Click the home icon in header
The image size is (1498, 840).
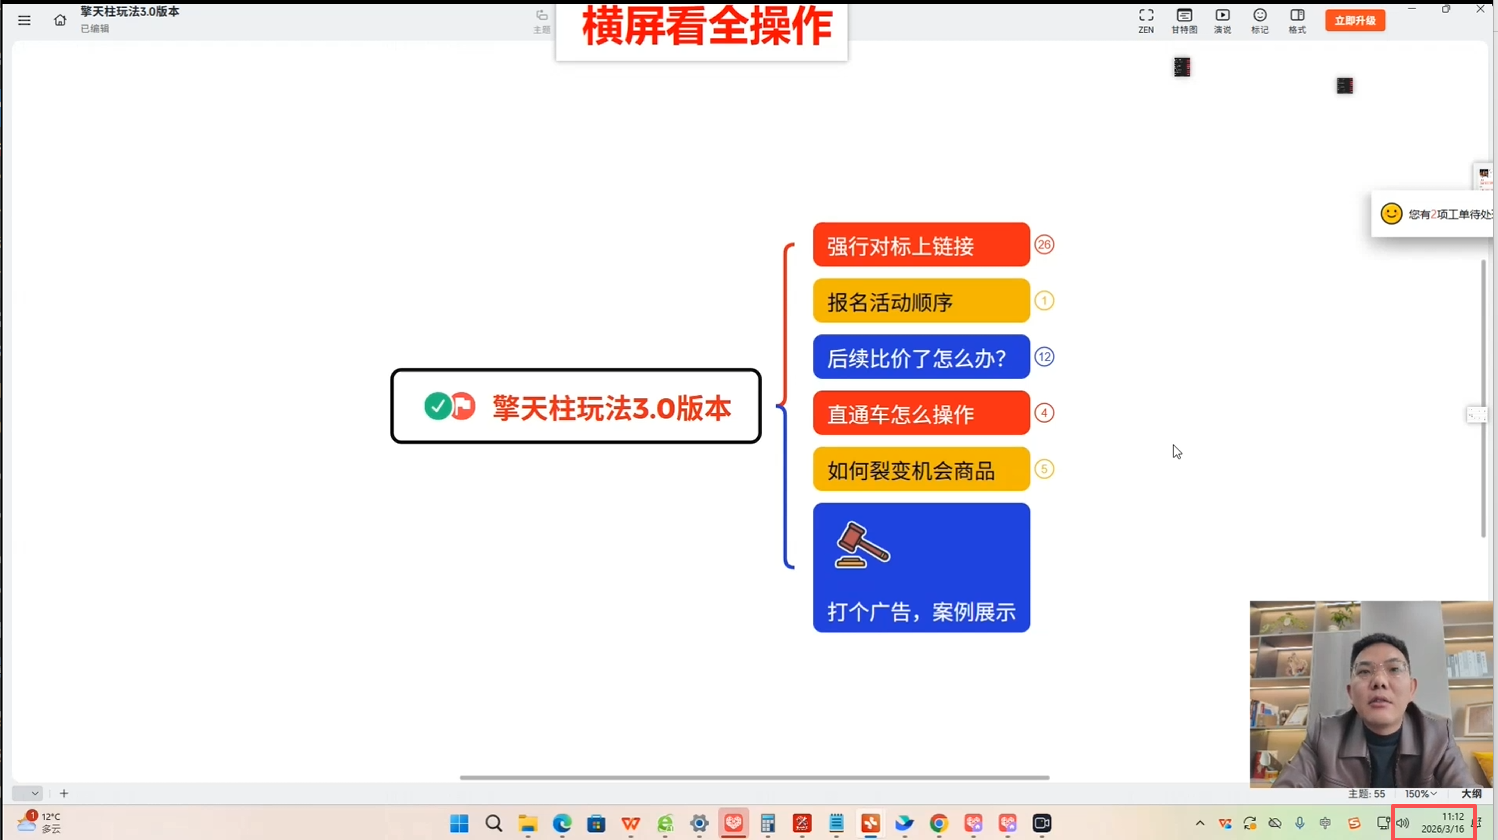[60, 20]
